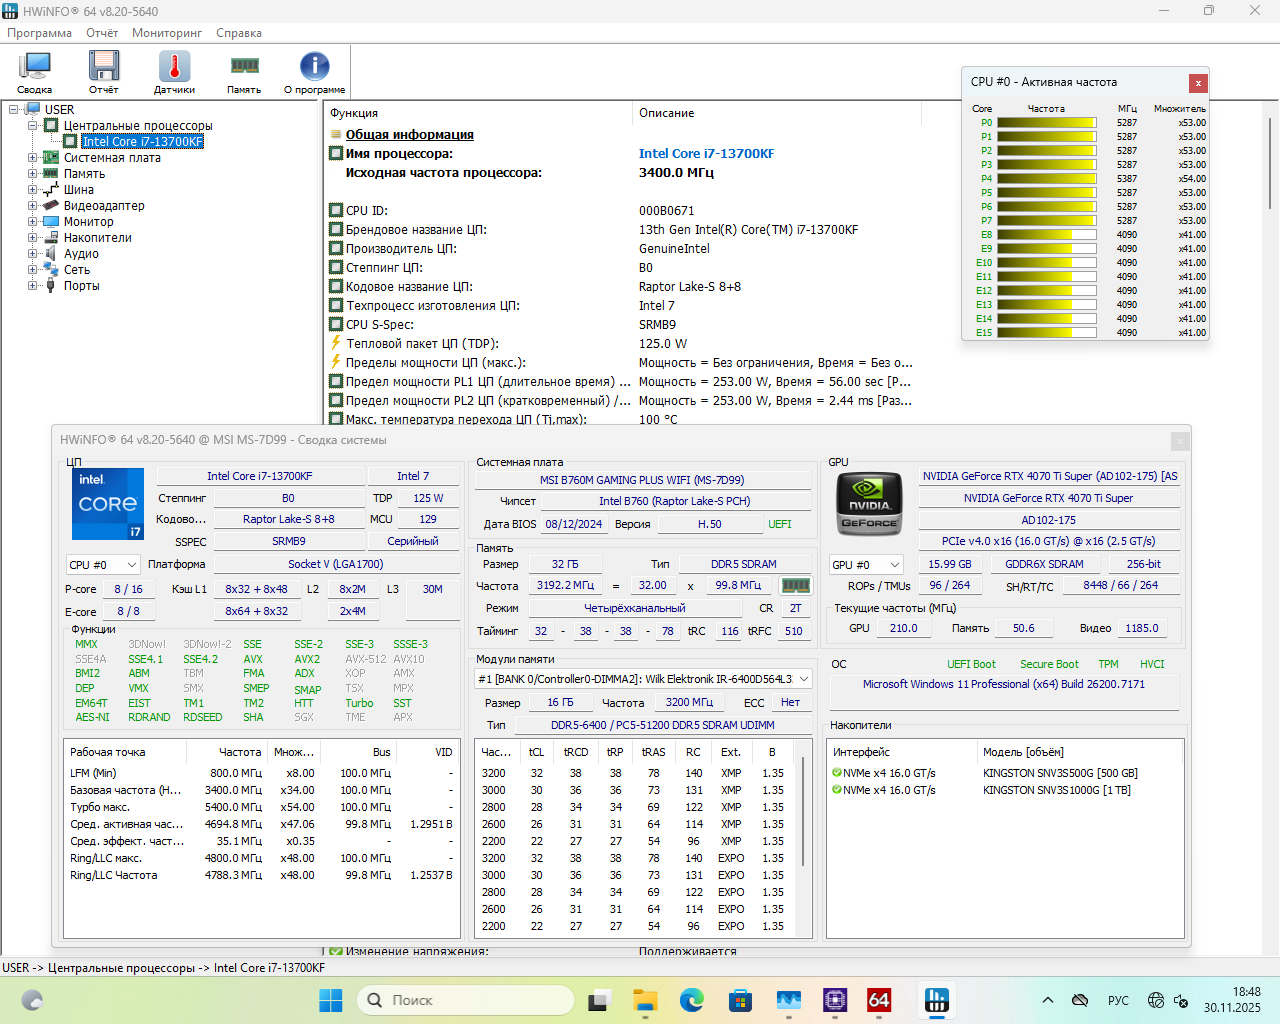Open the Справка menu
1280x1024 pixels.
(x=239, y=33)
